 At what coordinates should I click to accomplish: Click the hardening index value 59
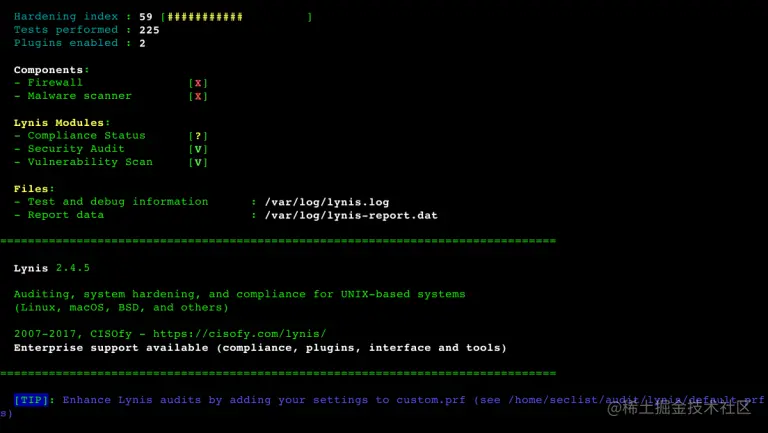tap(145, 17)
